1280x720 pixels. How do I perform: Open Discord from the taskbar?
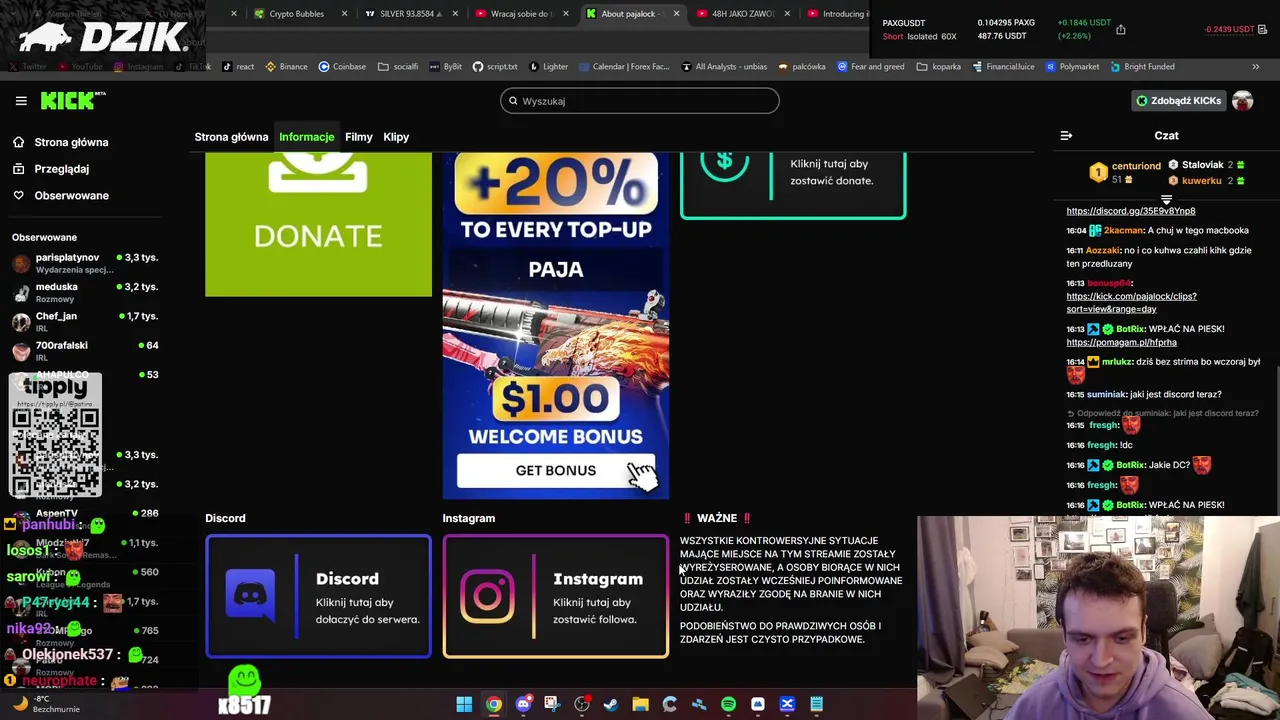[x=523, y=704]
